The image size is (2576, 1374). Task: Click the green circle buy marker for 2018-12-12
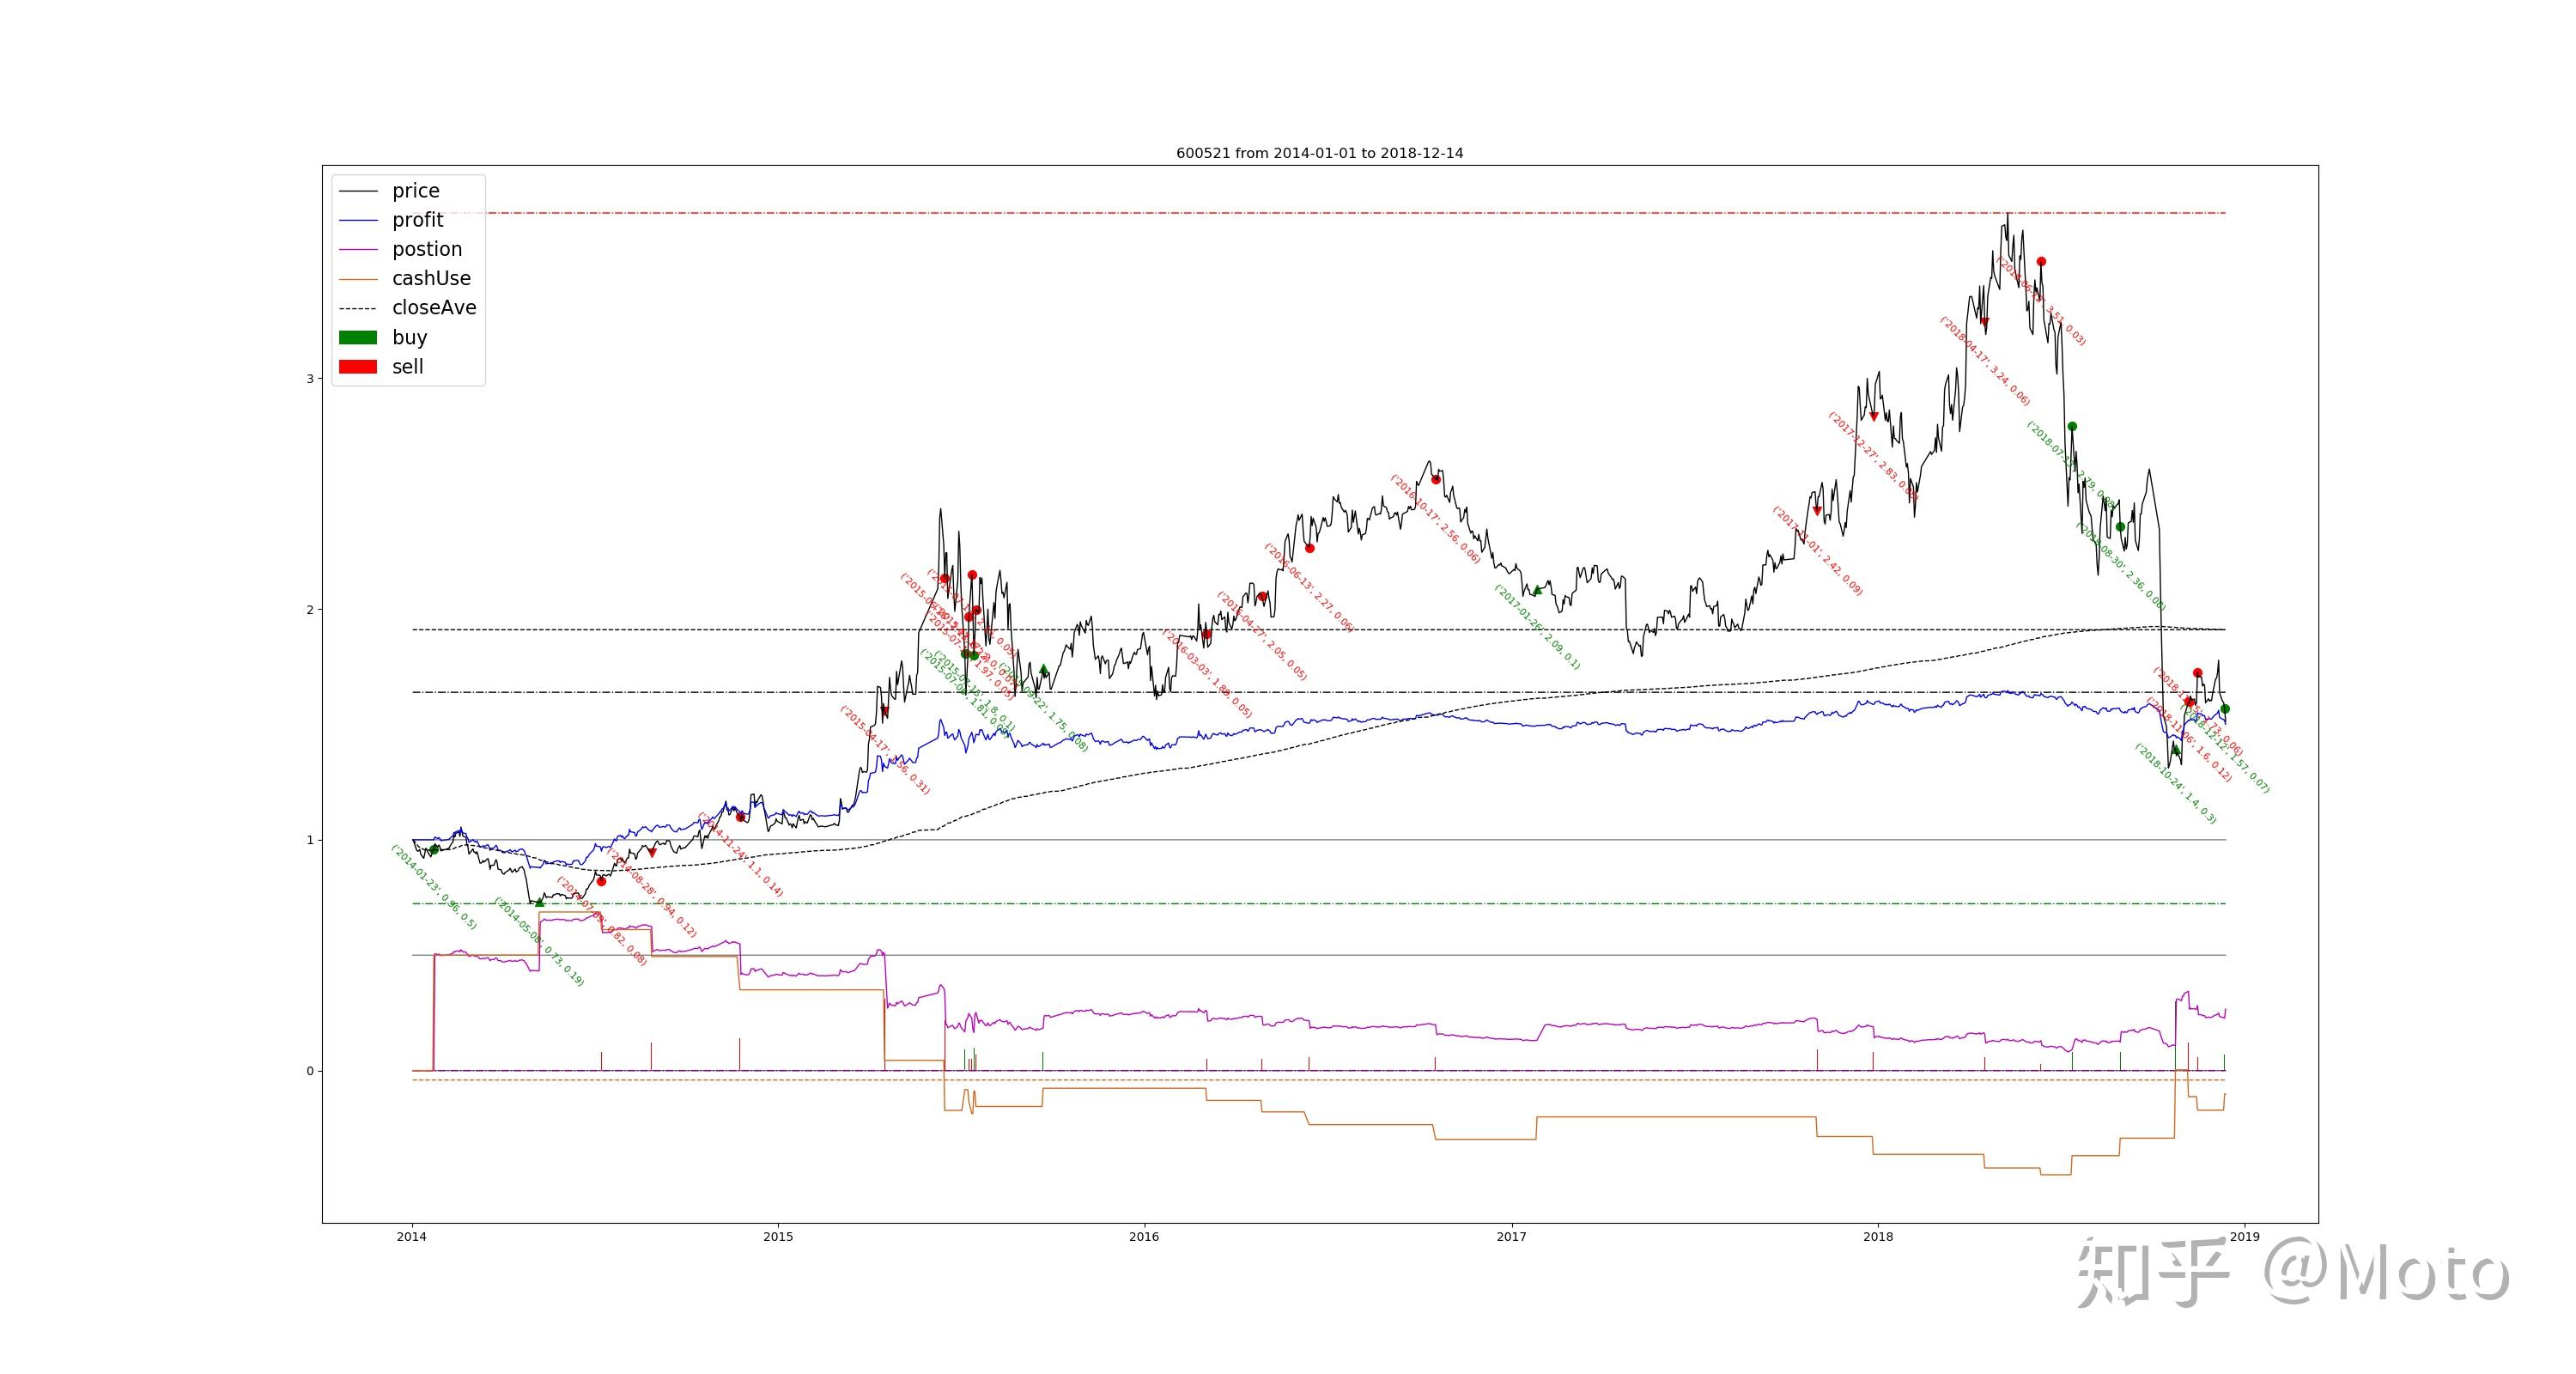coord(2225,709)
